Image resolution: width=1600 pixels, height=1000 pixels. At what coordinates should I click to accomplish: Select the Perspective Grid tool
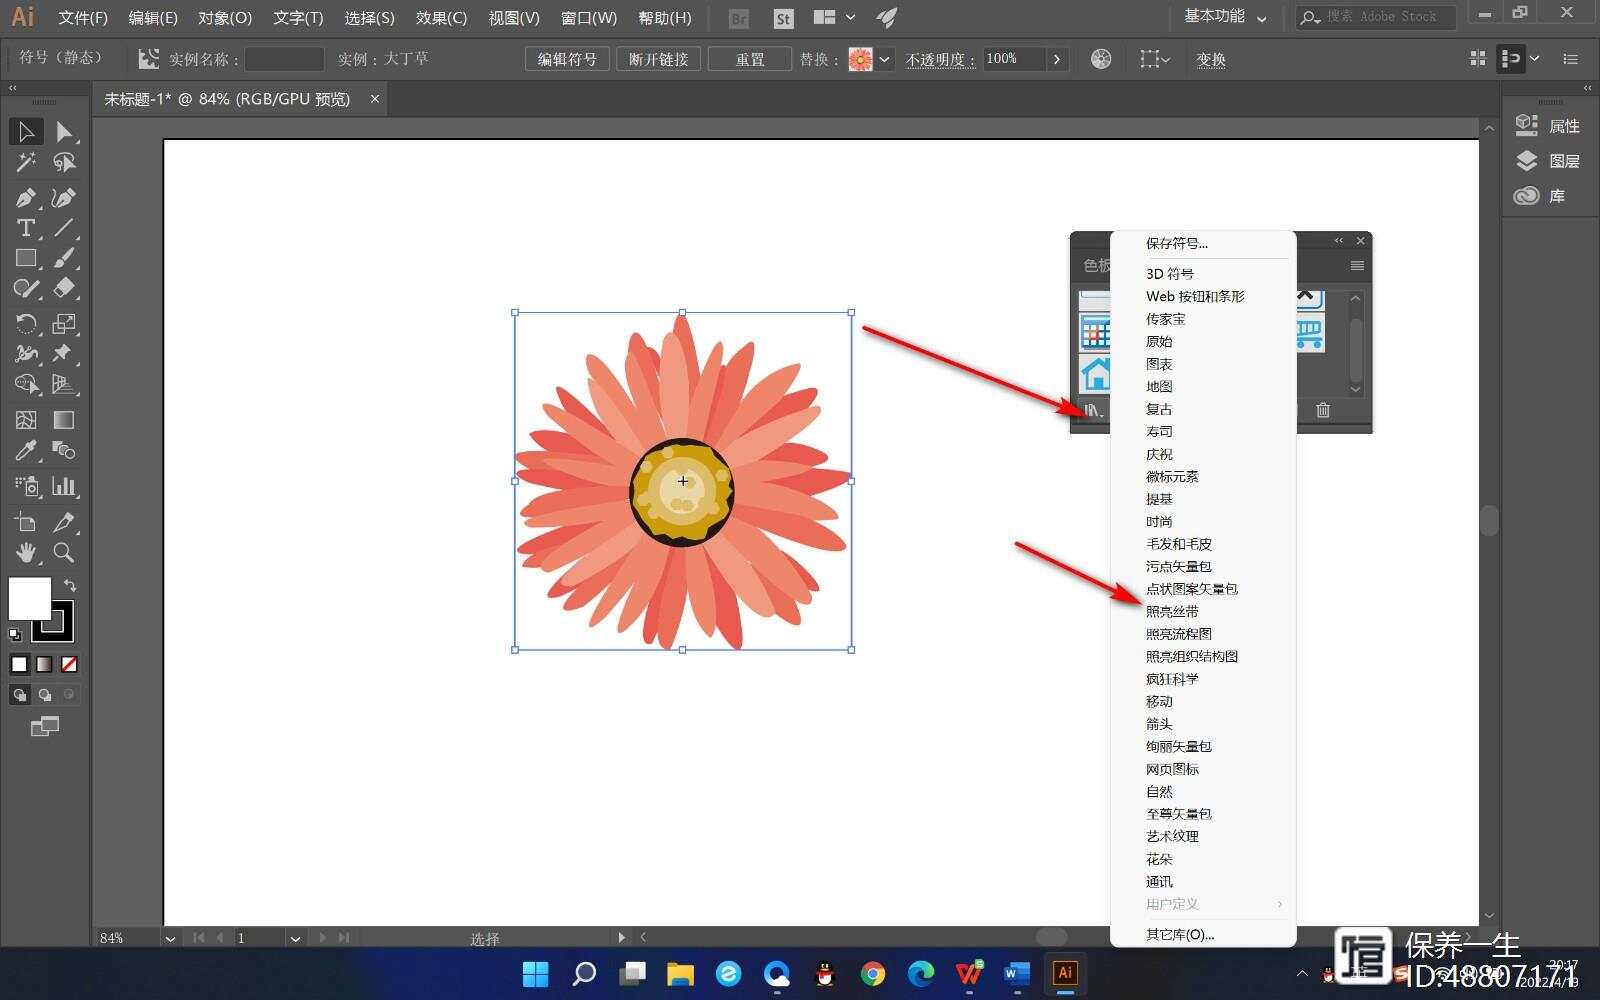tap(64, 384)
